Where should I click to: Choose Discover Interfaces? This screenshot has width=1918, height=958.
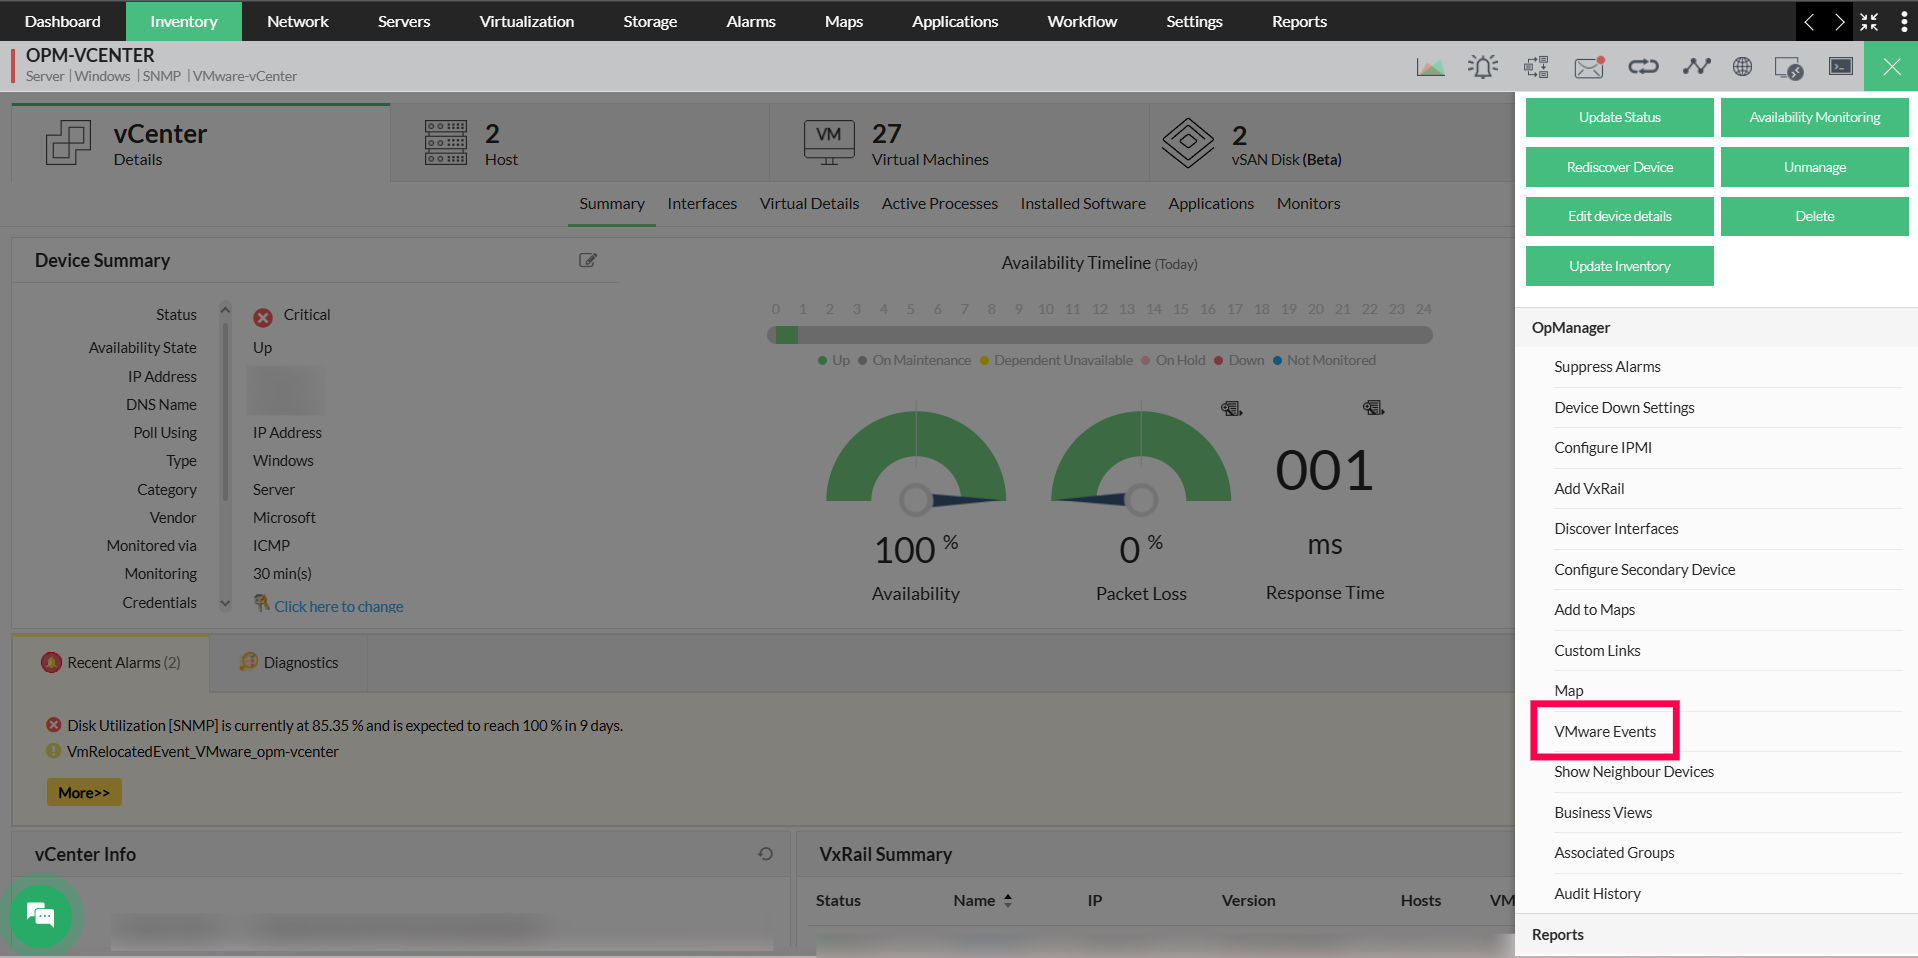click(1616, 528)
